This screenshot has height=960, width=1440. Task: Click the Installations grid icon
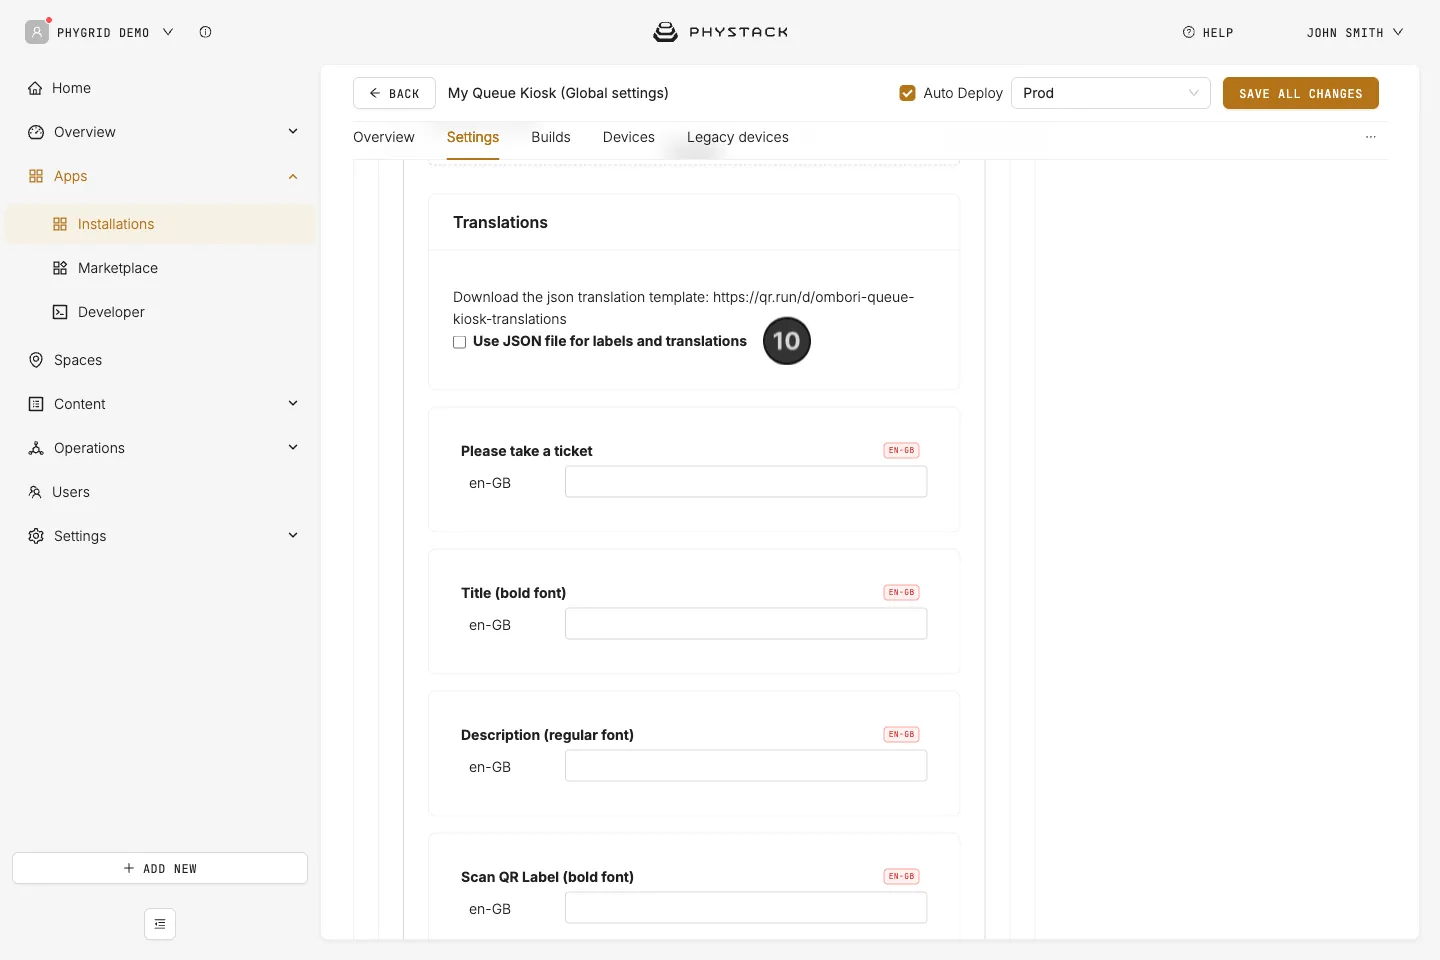pos(60,224)
